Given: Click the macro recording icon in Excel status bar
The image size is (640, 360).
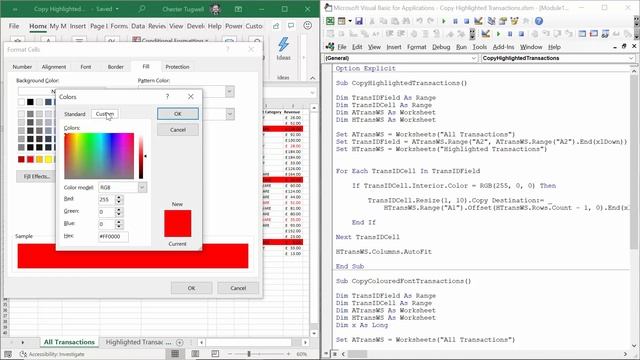Looking at the screenshot, I should [8, 354].
